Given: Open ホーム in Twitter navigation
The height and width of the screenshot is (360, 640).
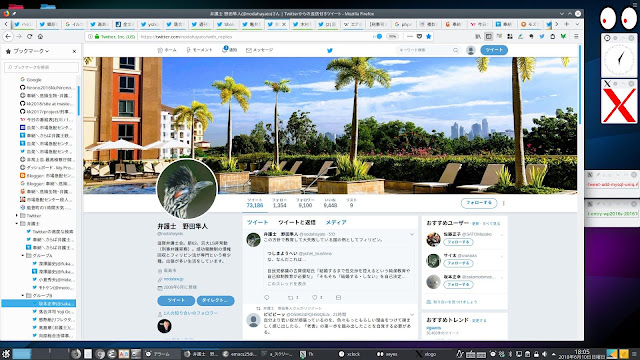Looking at the screenshot, I should [167, 50].
